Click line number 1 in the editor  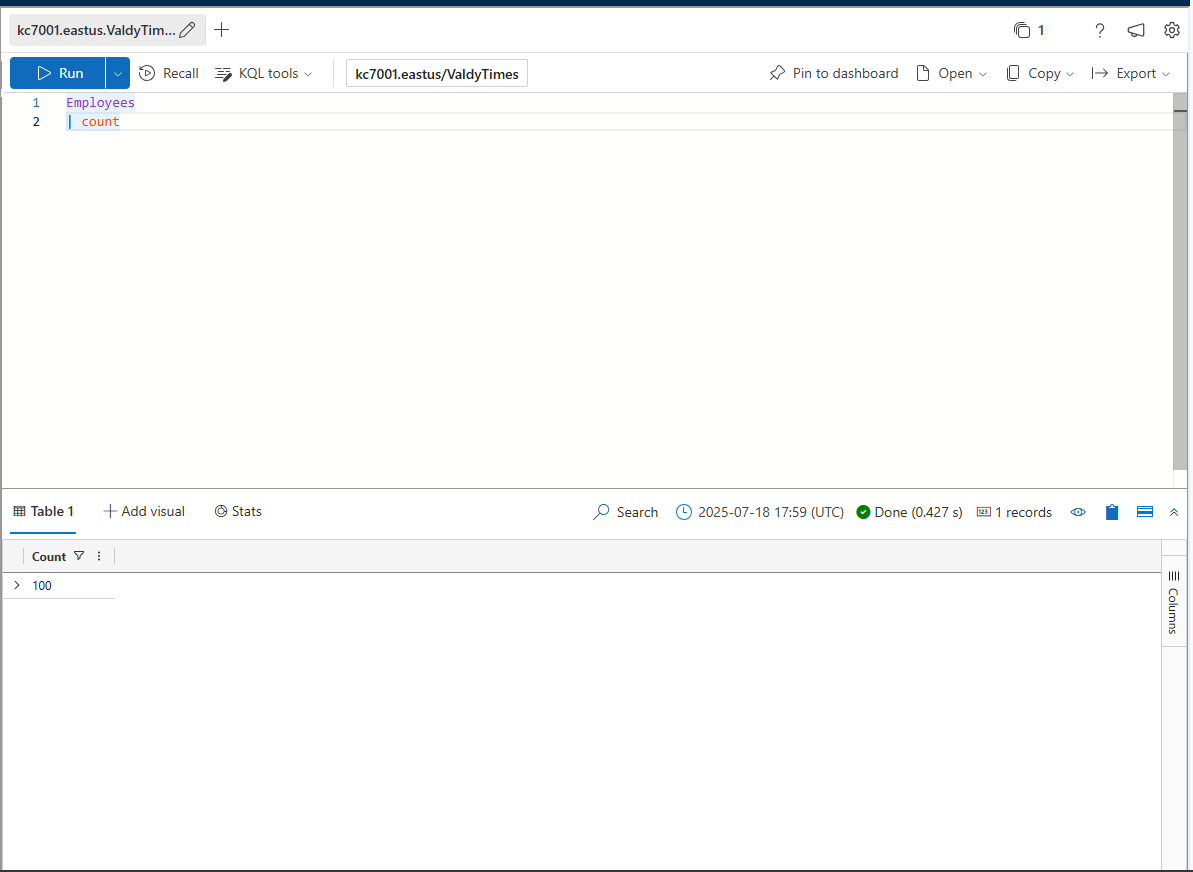point(36,102)
